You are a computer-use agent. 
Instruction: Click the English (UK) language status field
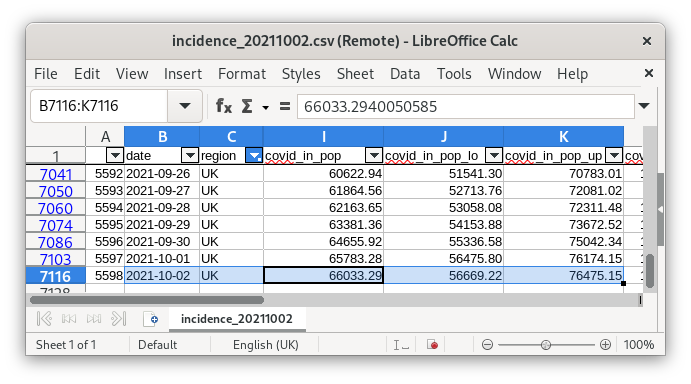(265, 344)
